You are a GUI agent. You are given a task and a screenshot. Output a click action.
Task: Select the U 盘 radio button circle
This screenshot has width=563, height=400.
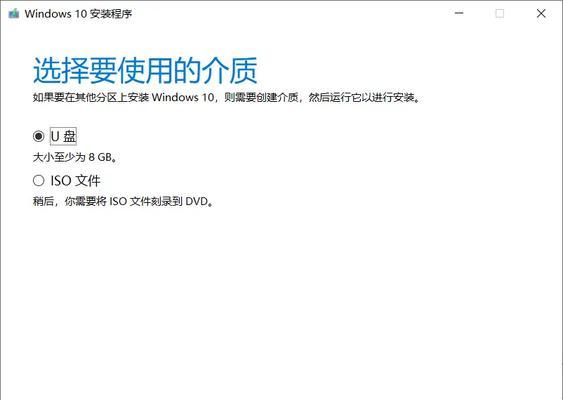[38, 136]
